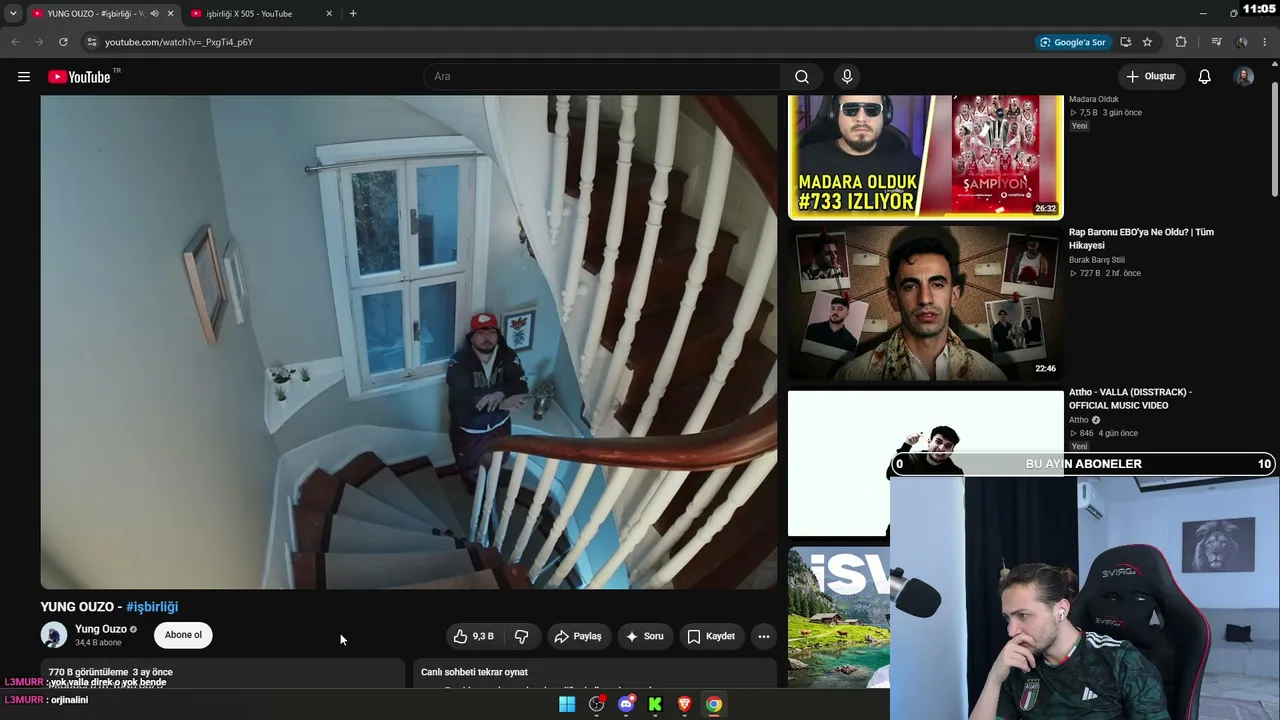Open the browser extensions puzzle icon
The height and width of the screenshot is (720, 1280).
pos(1181,42)
